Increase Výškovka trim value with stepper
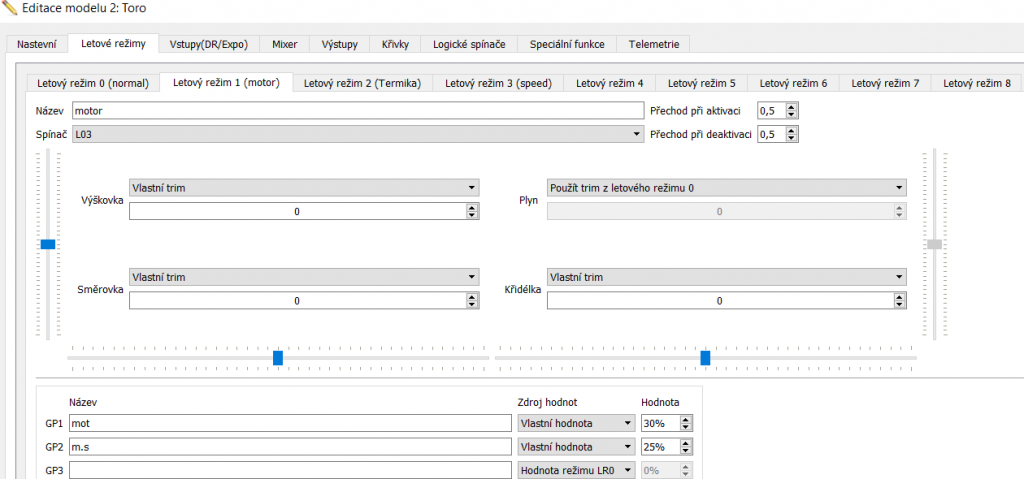1024x479 pixels. (x=471, y=207)
